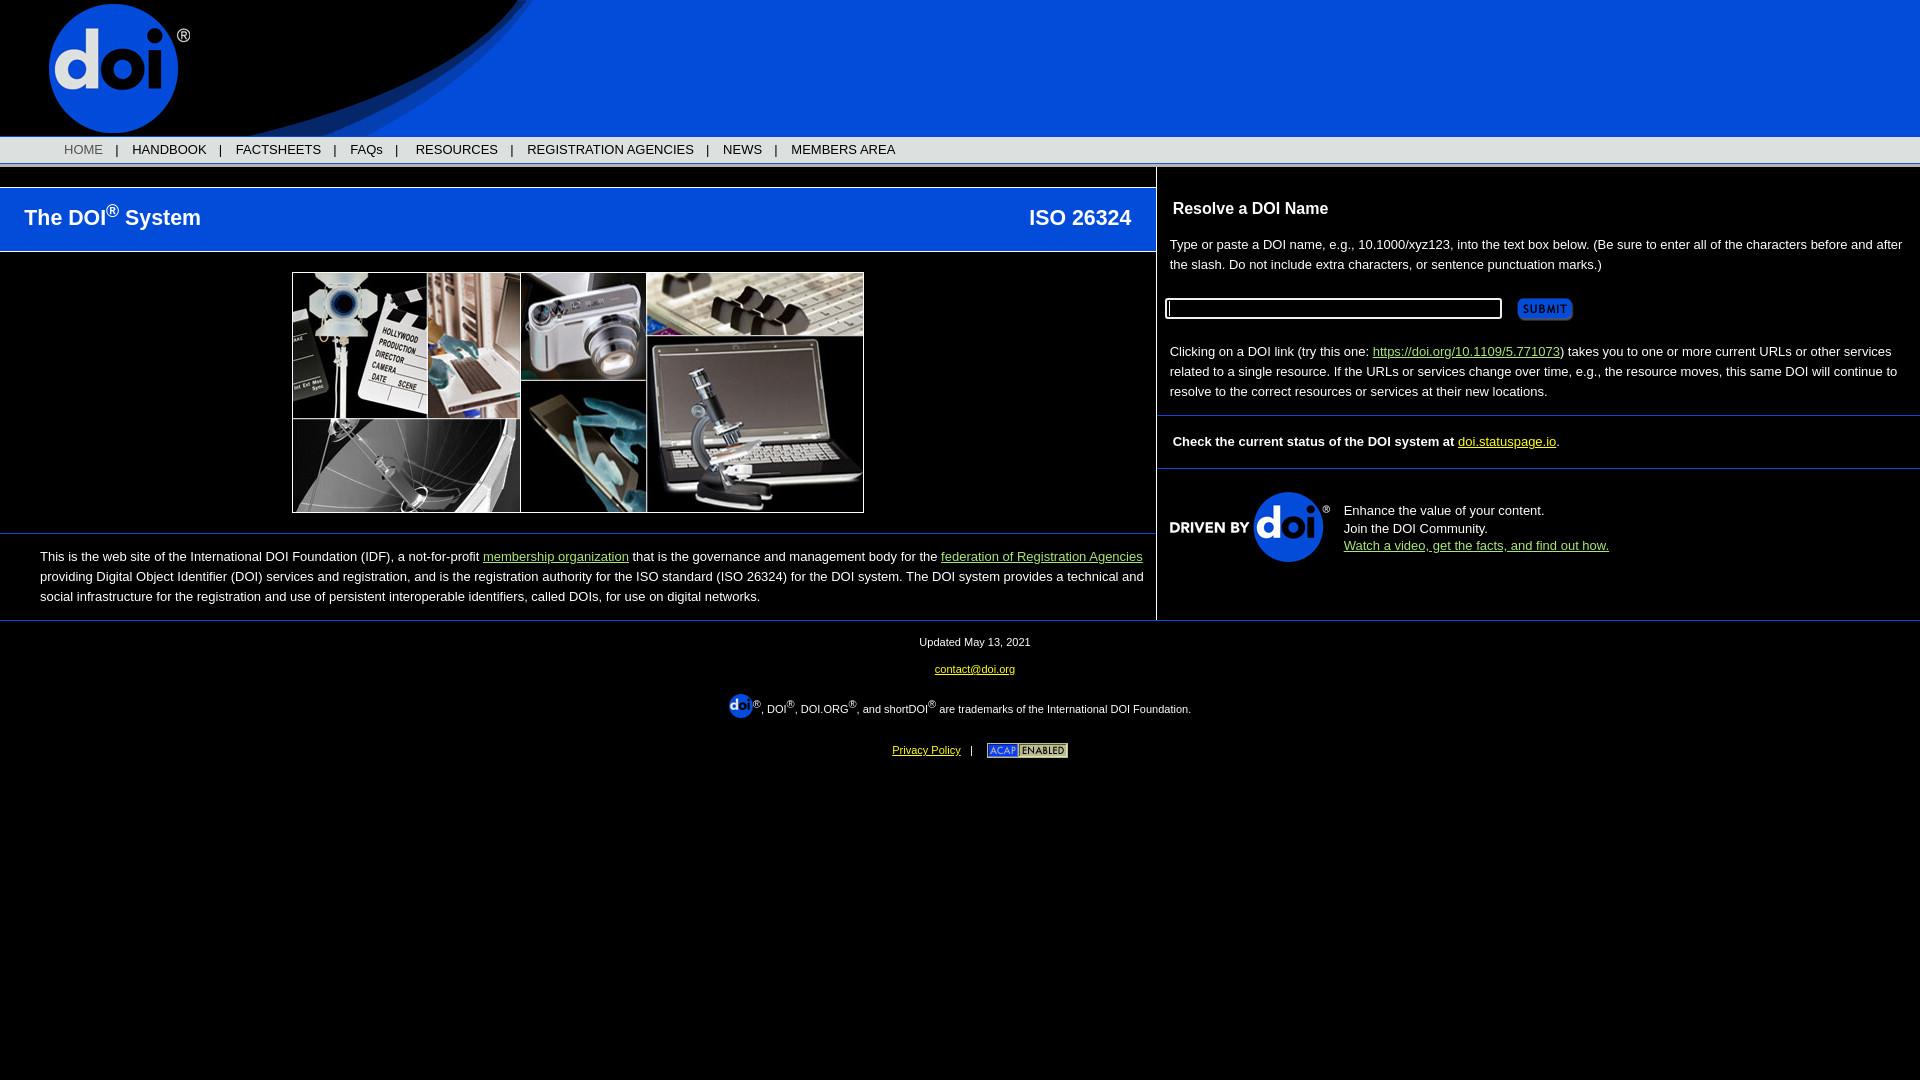Screen dimensions: 1920x1080
Task: Click the ACAP Enabled badge
Action: click(x=1027, y=751)
